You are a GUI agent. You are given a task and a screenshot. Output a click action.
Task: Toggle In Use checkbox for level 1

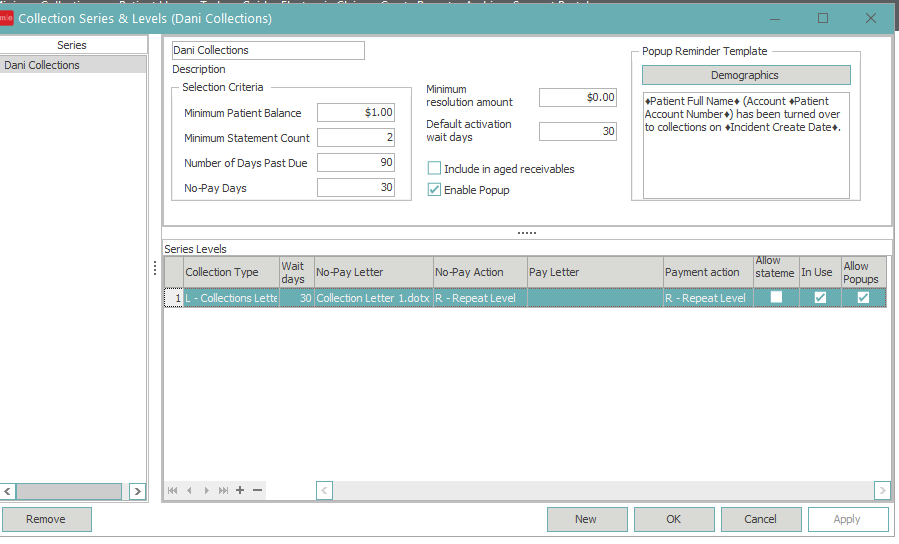pos(820,298)
